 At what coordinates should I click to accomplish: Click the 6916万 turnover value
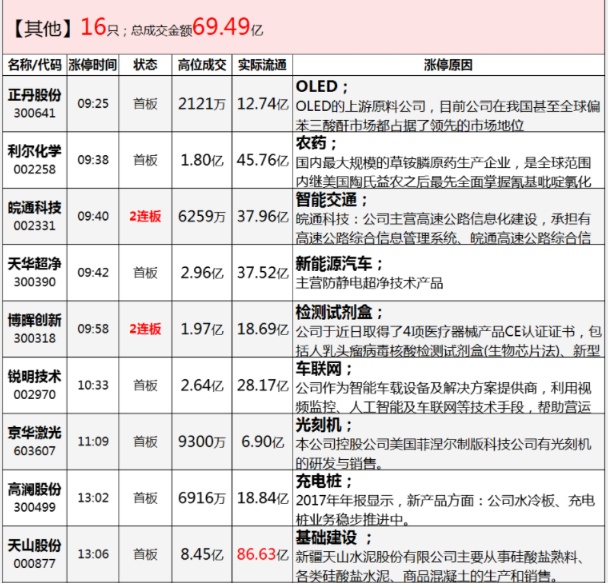point(202,498)
